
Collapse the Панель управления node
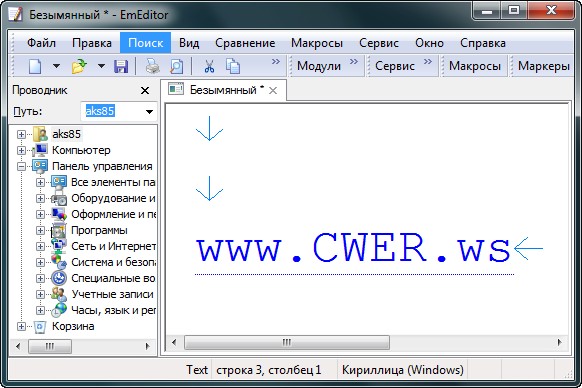pyautogui.click(x=22, y=166)
